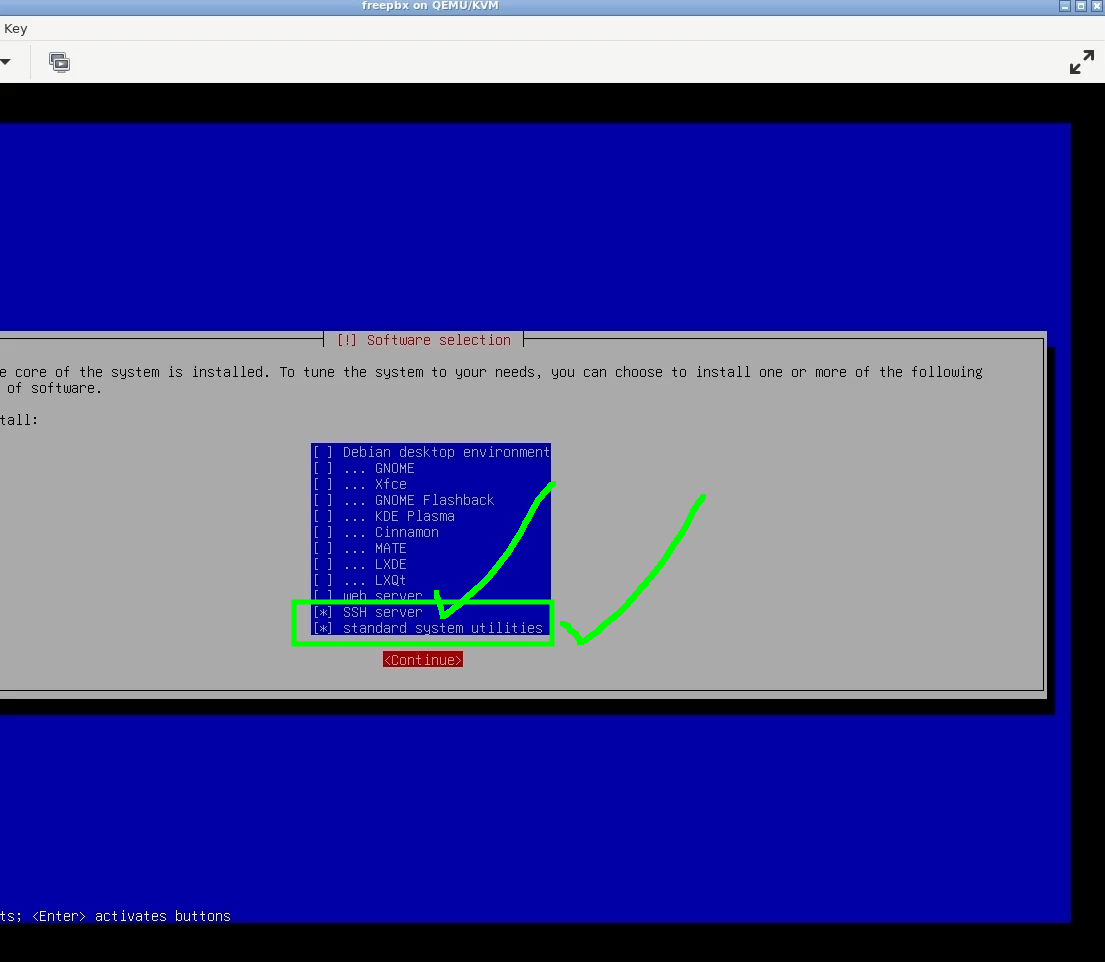Image resolution: width=1105 pixels, height=962 pixels.
Task: Open the Send Key menu
Action: click(x=15, y=29)
